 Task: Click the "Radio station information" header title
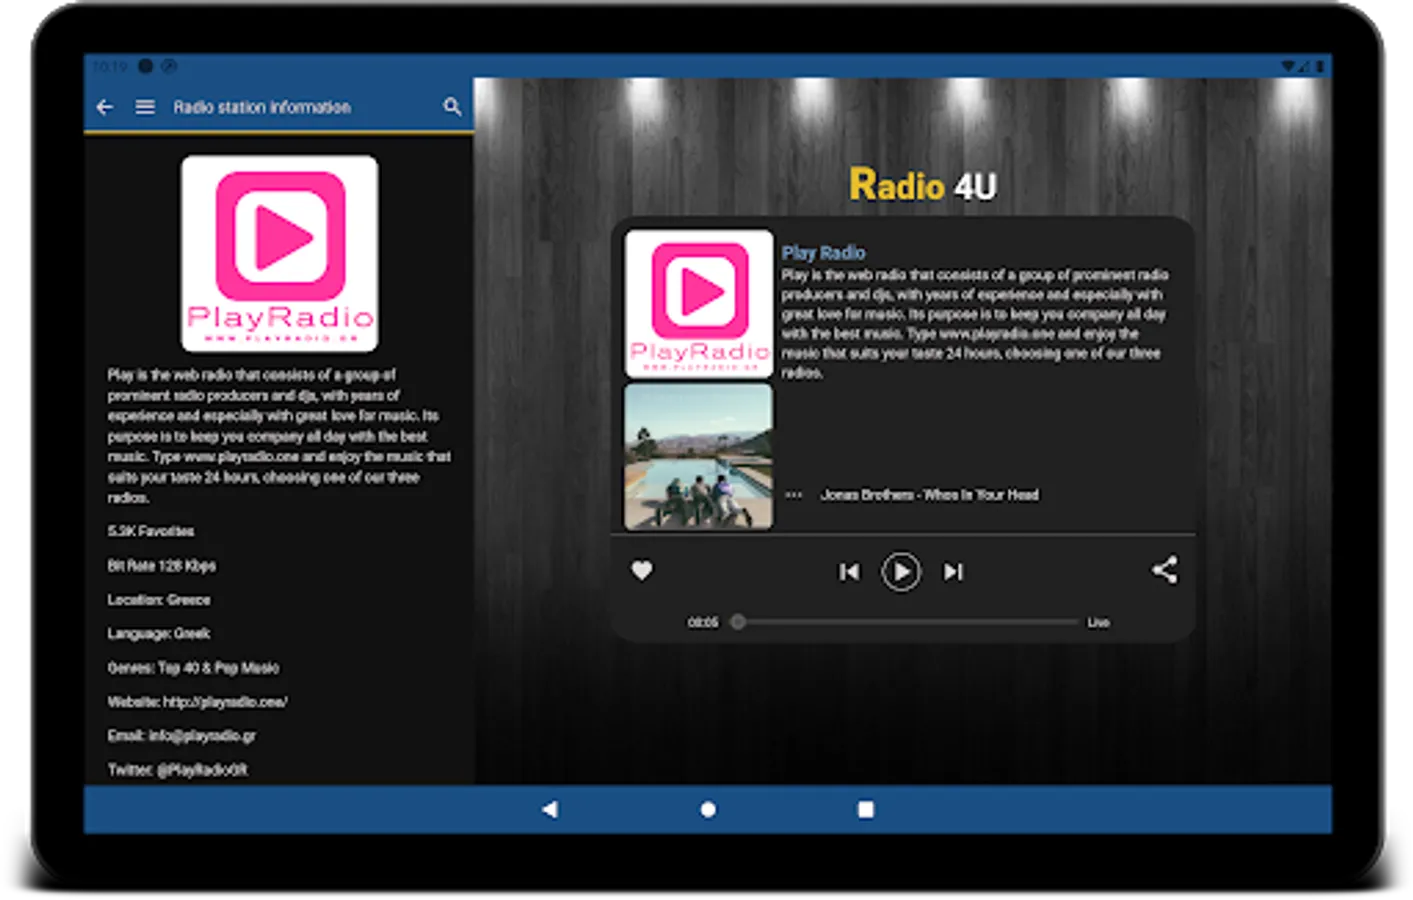tap(262, 107)
